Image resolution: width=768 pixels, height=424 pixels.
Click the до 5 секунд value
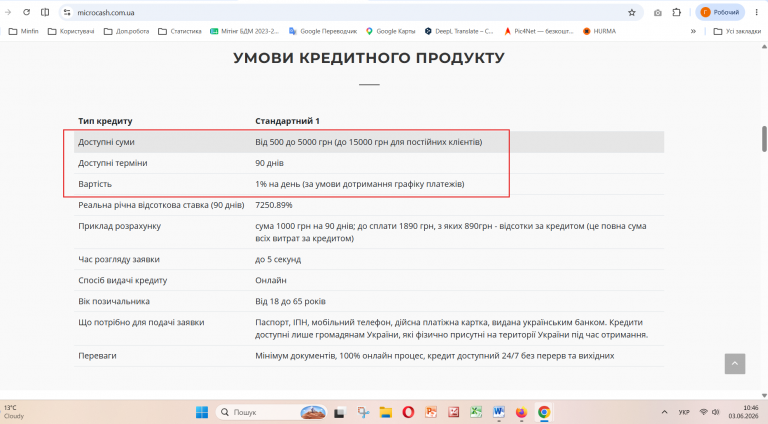tap(278, 259)
